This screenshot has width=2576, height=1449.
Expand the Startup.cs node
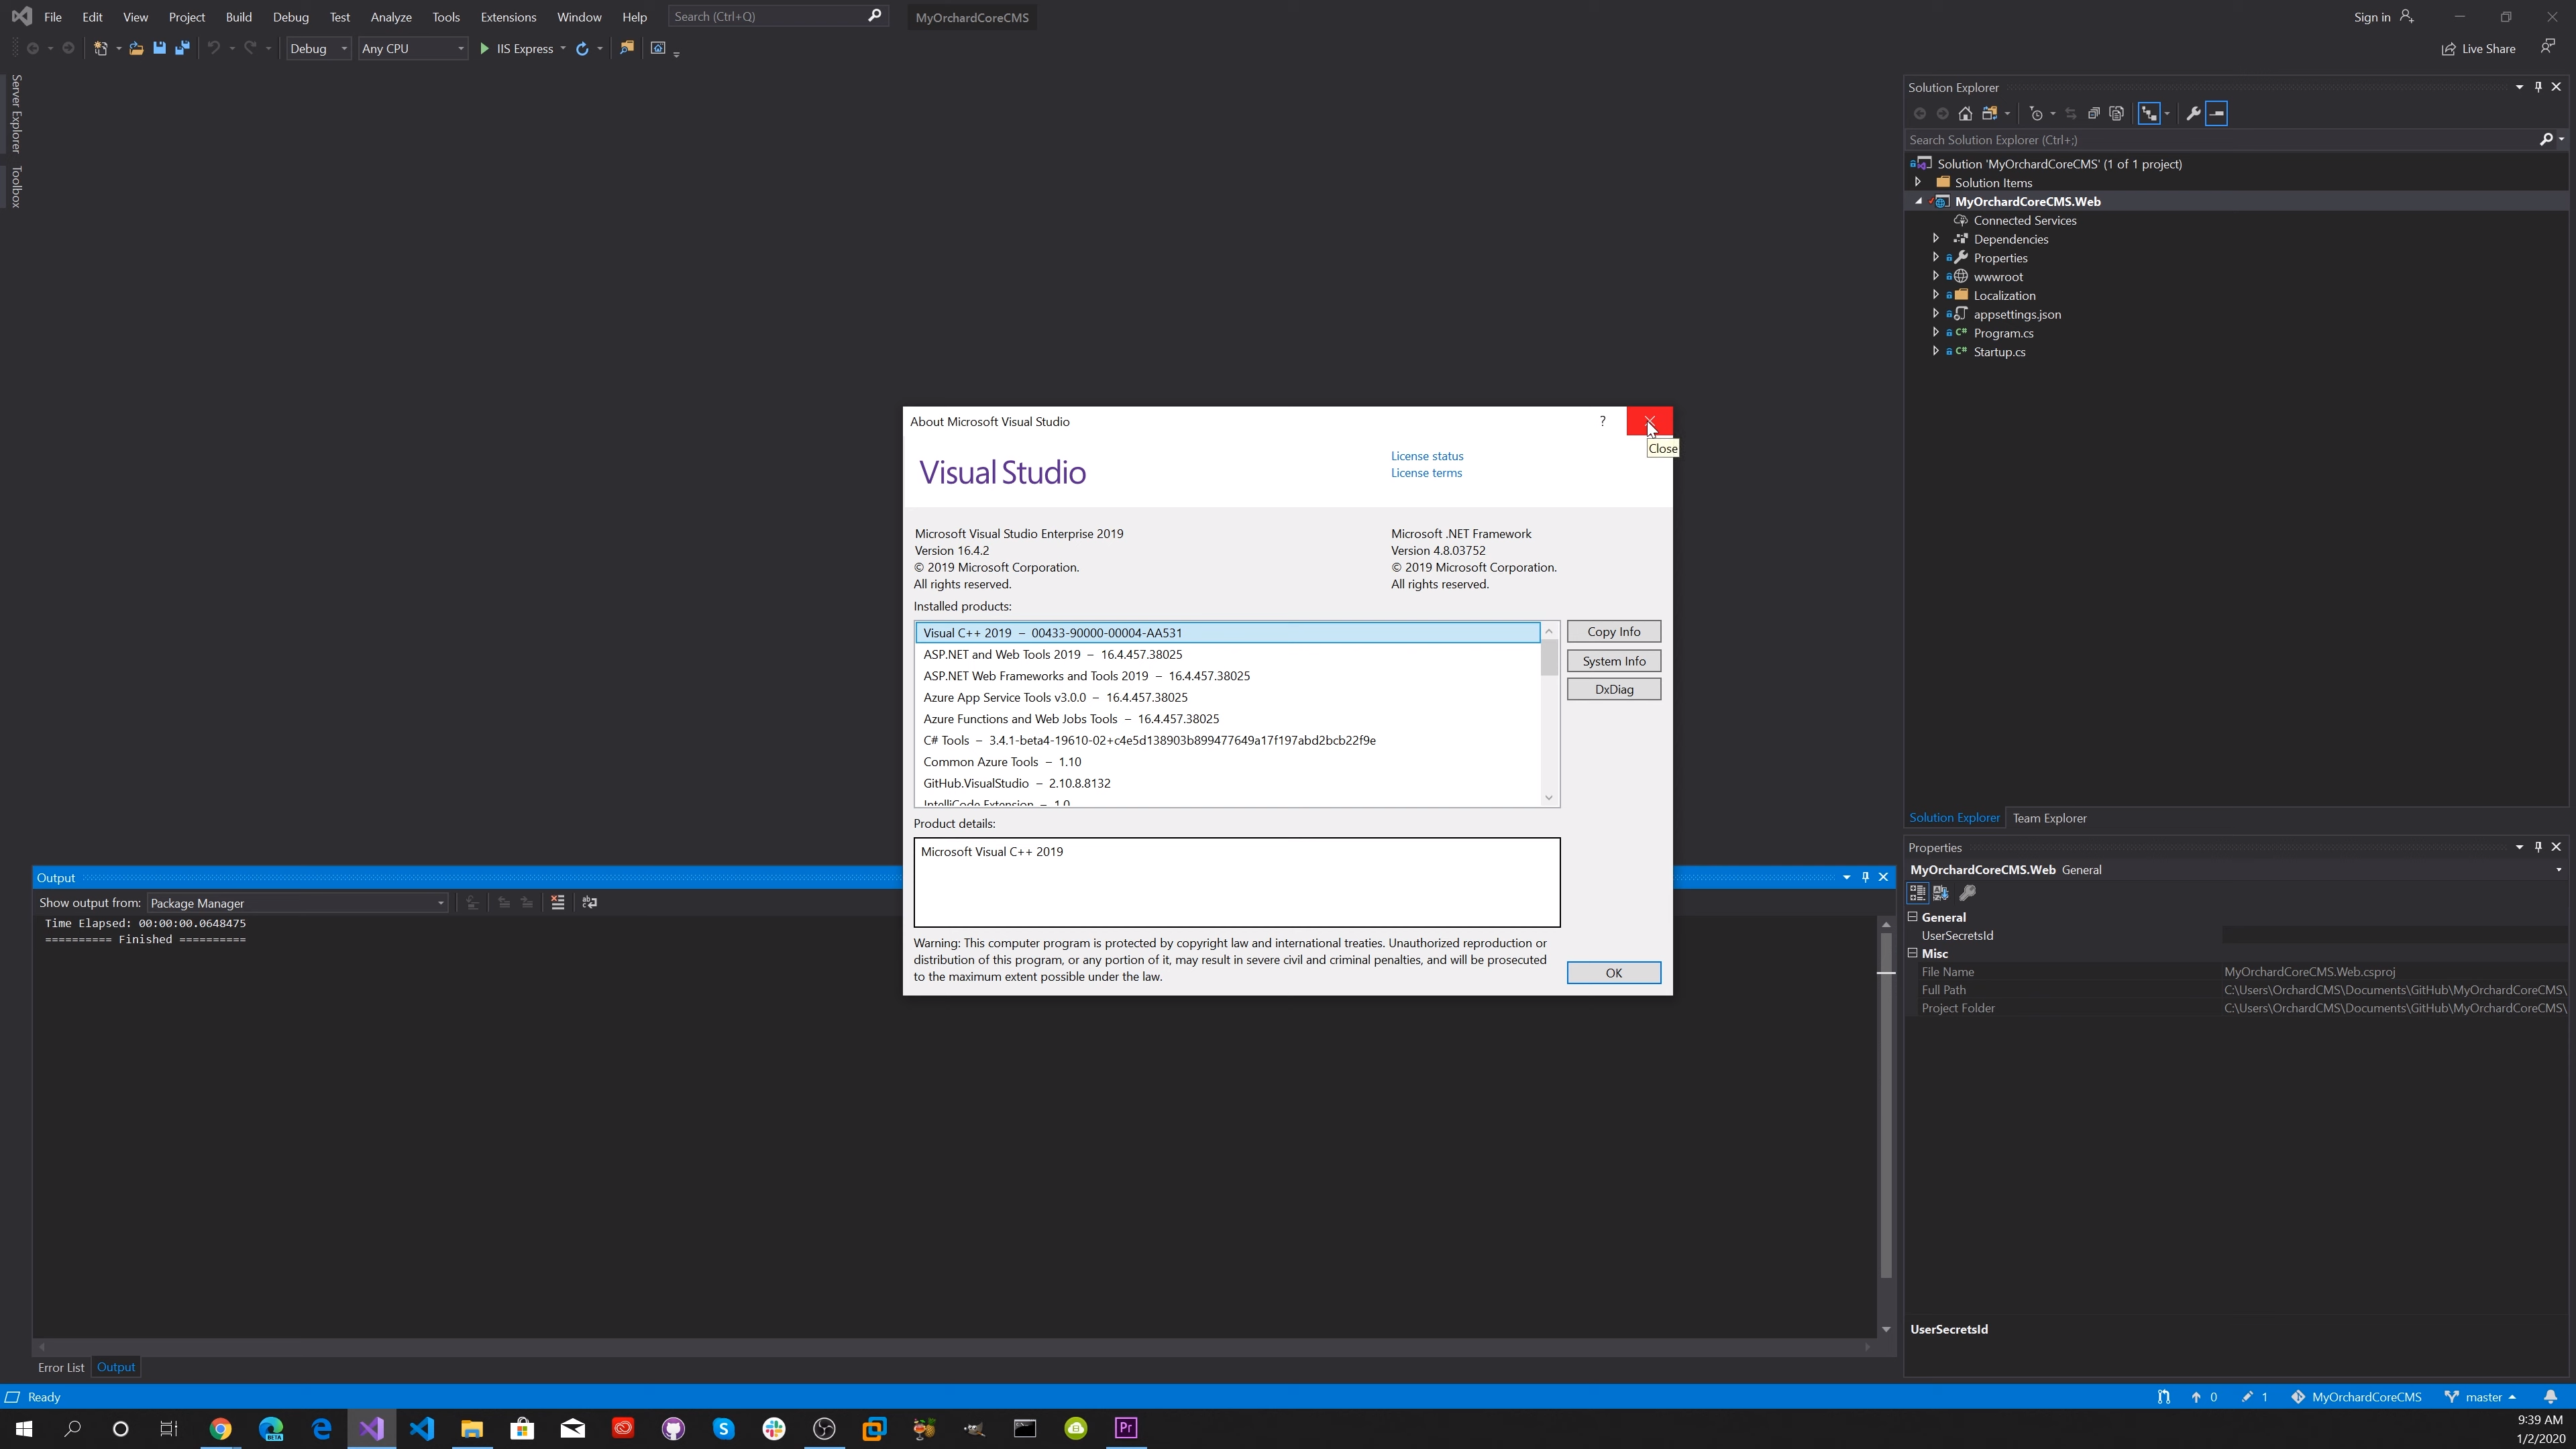point(1935,351)
